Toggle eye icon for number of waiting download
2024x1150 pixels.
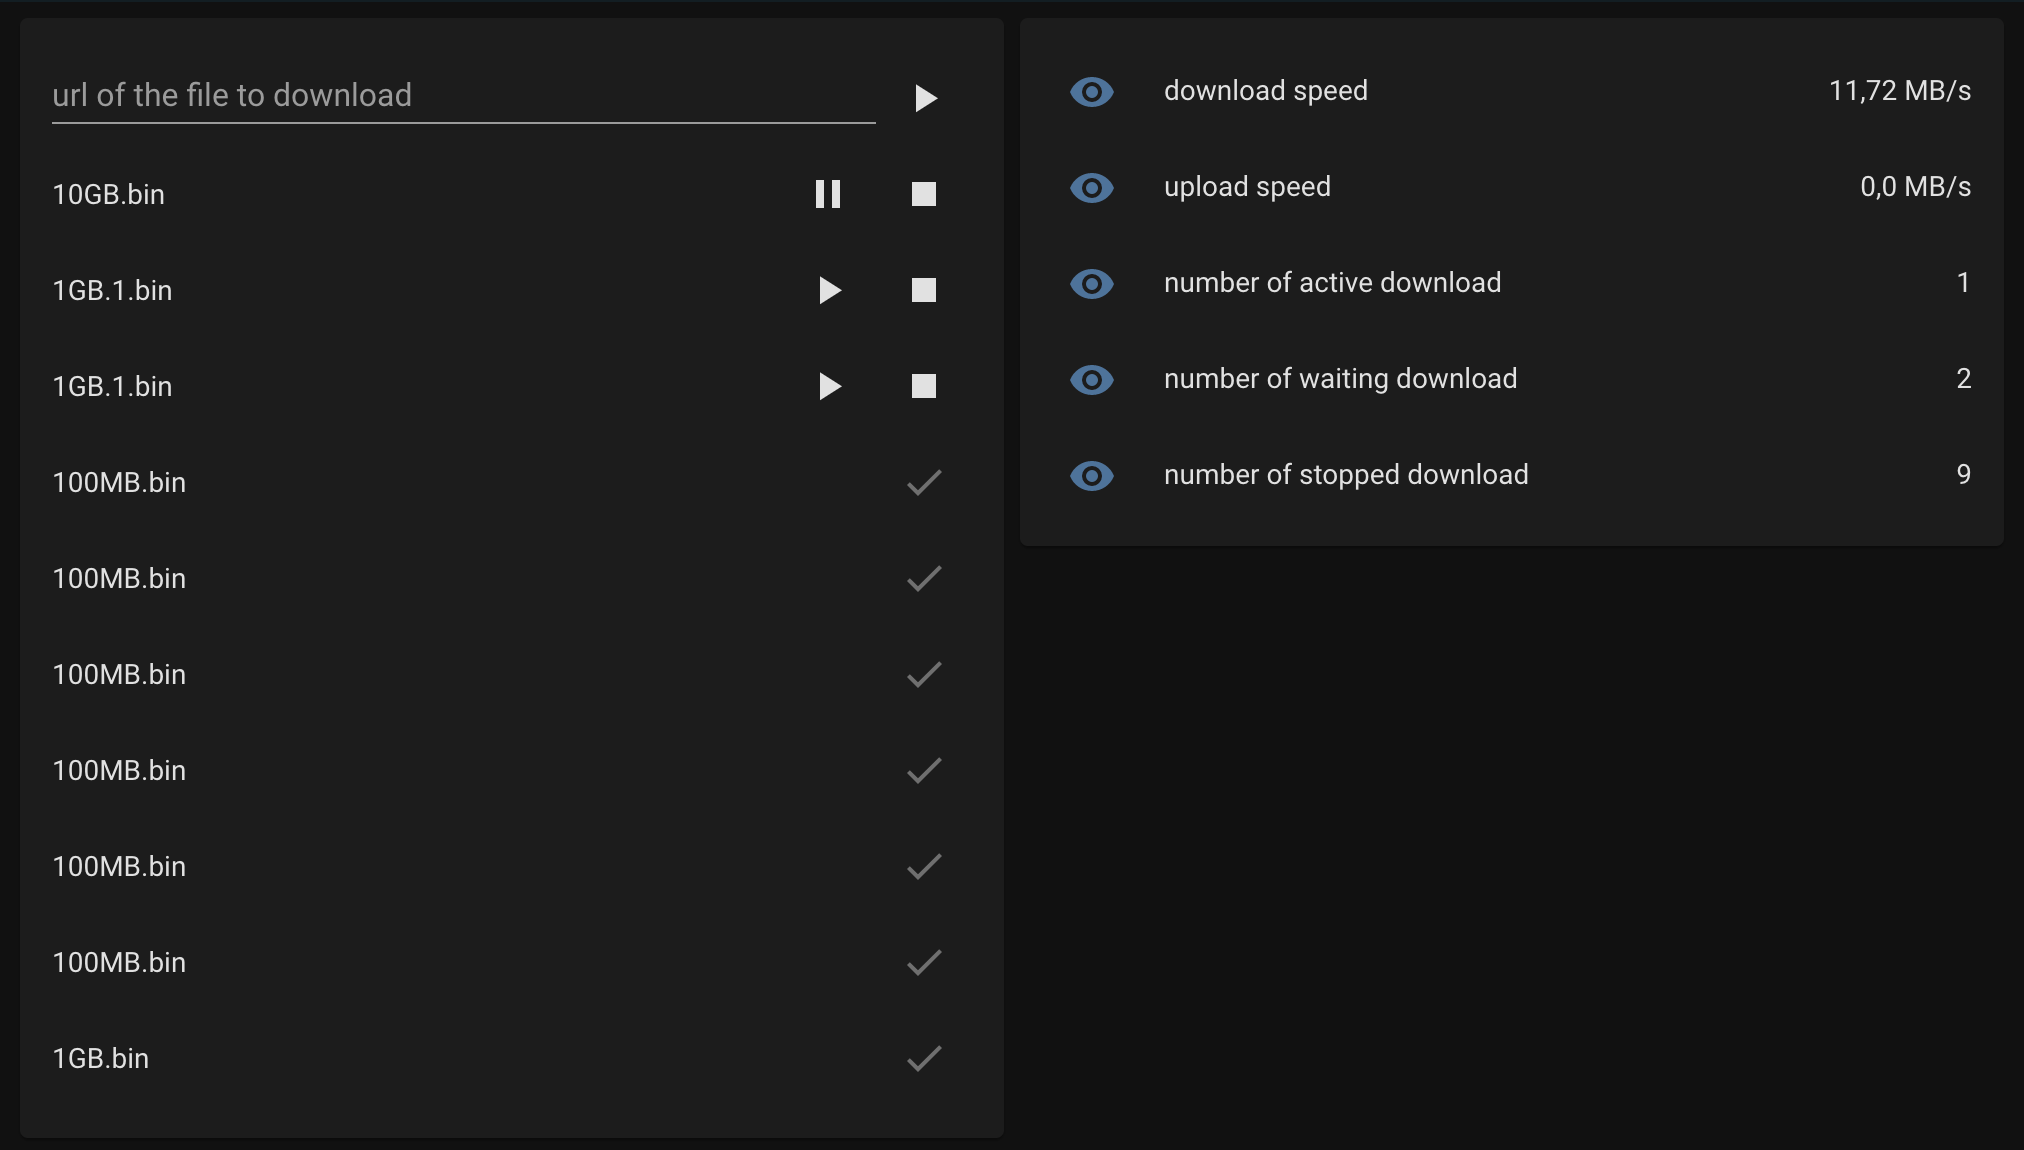tap(1092, 380)
